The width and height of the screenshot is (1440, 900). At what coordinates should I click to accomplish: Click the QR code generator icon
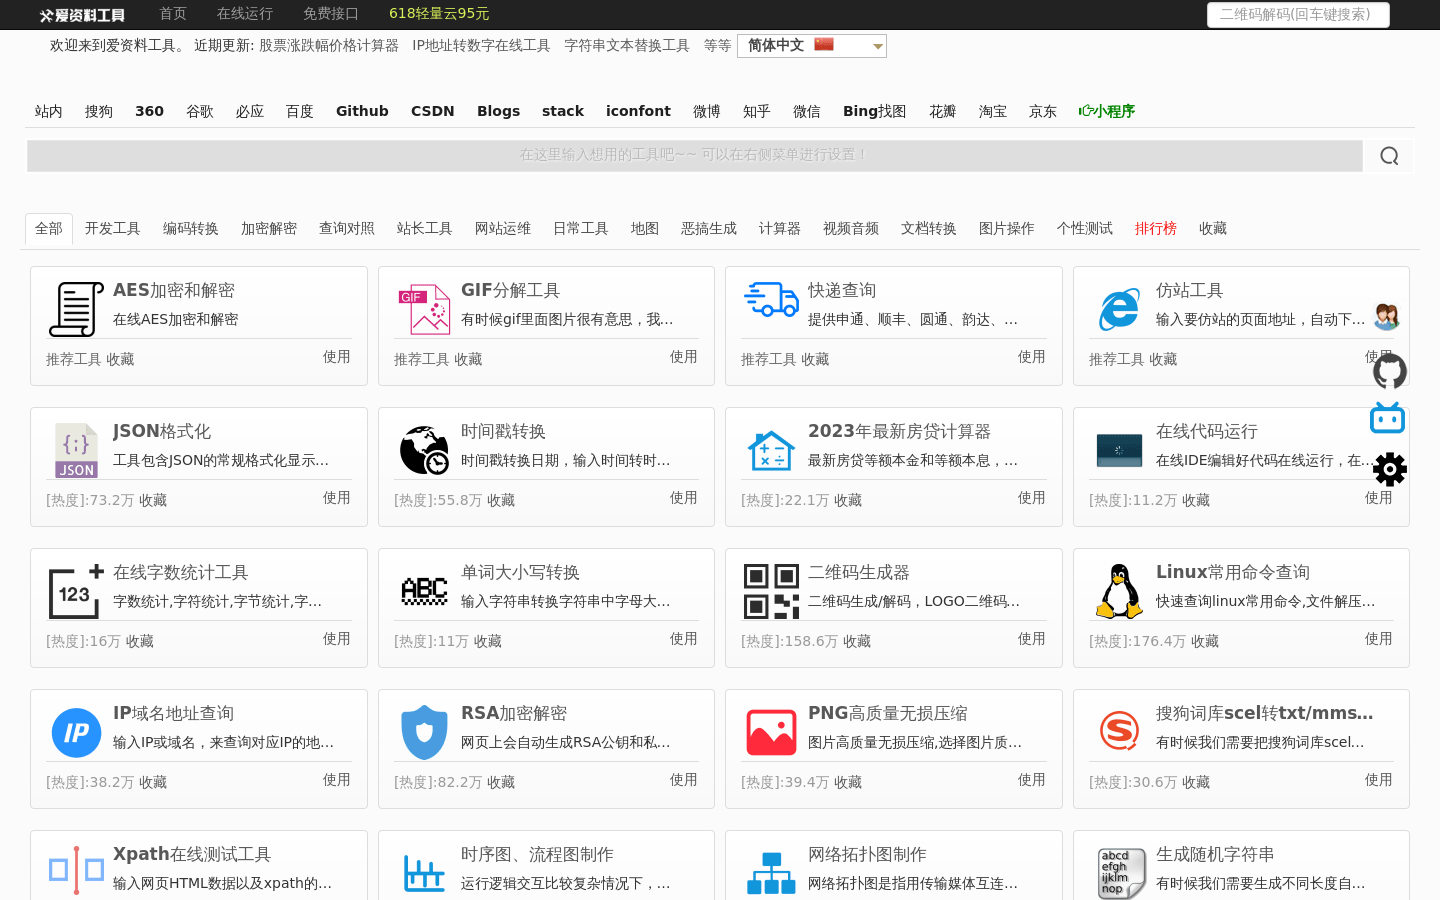[771, 591]
